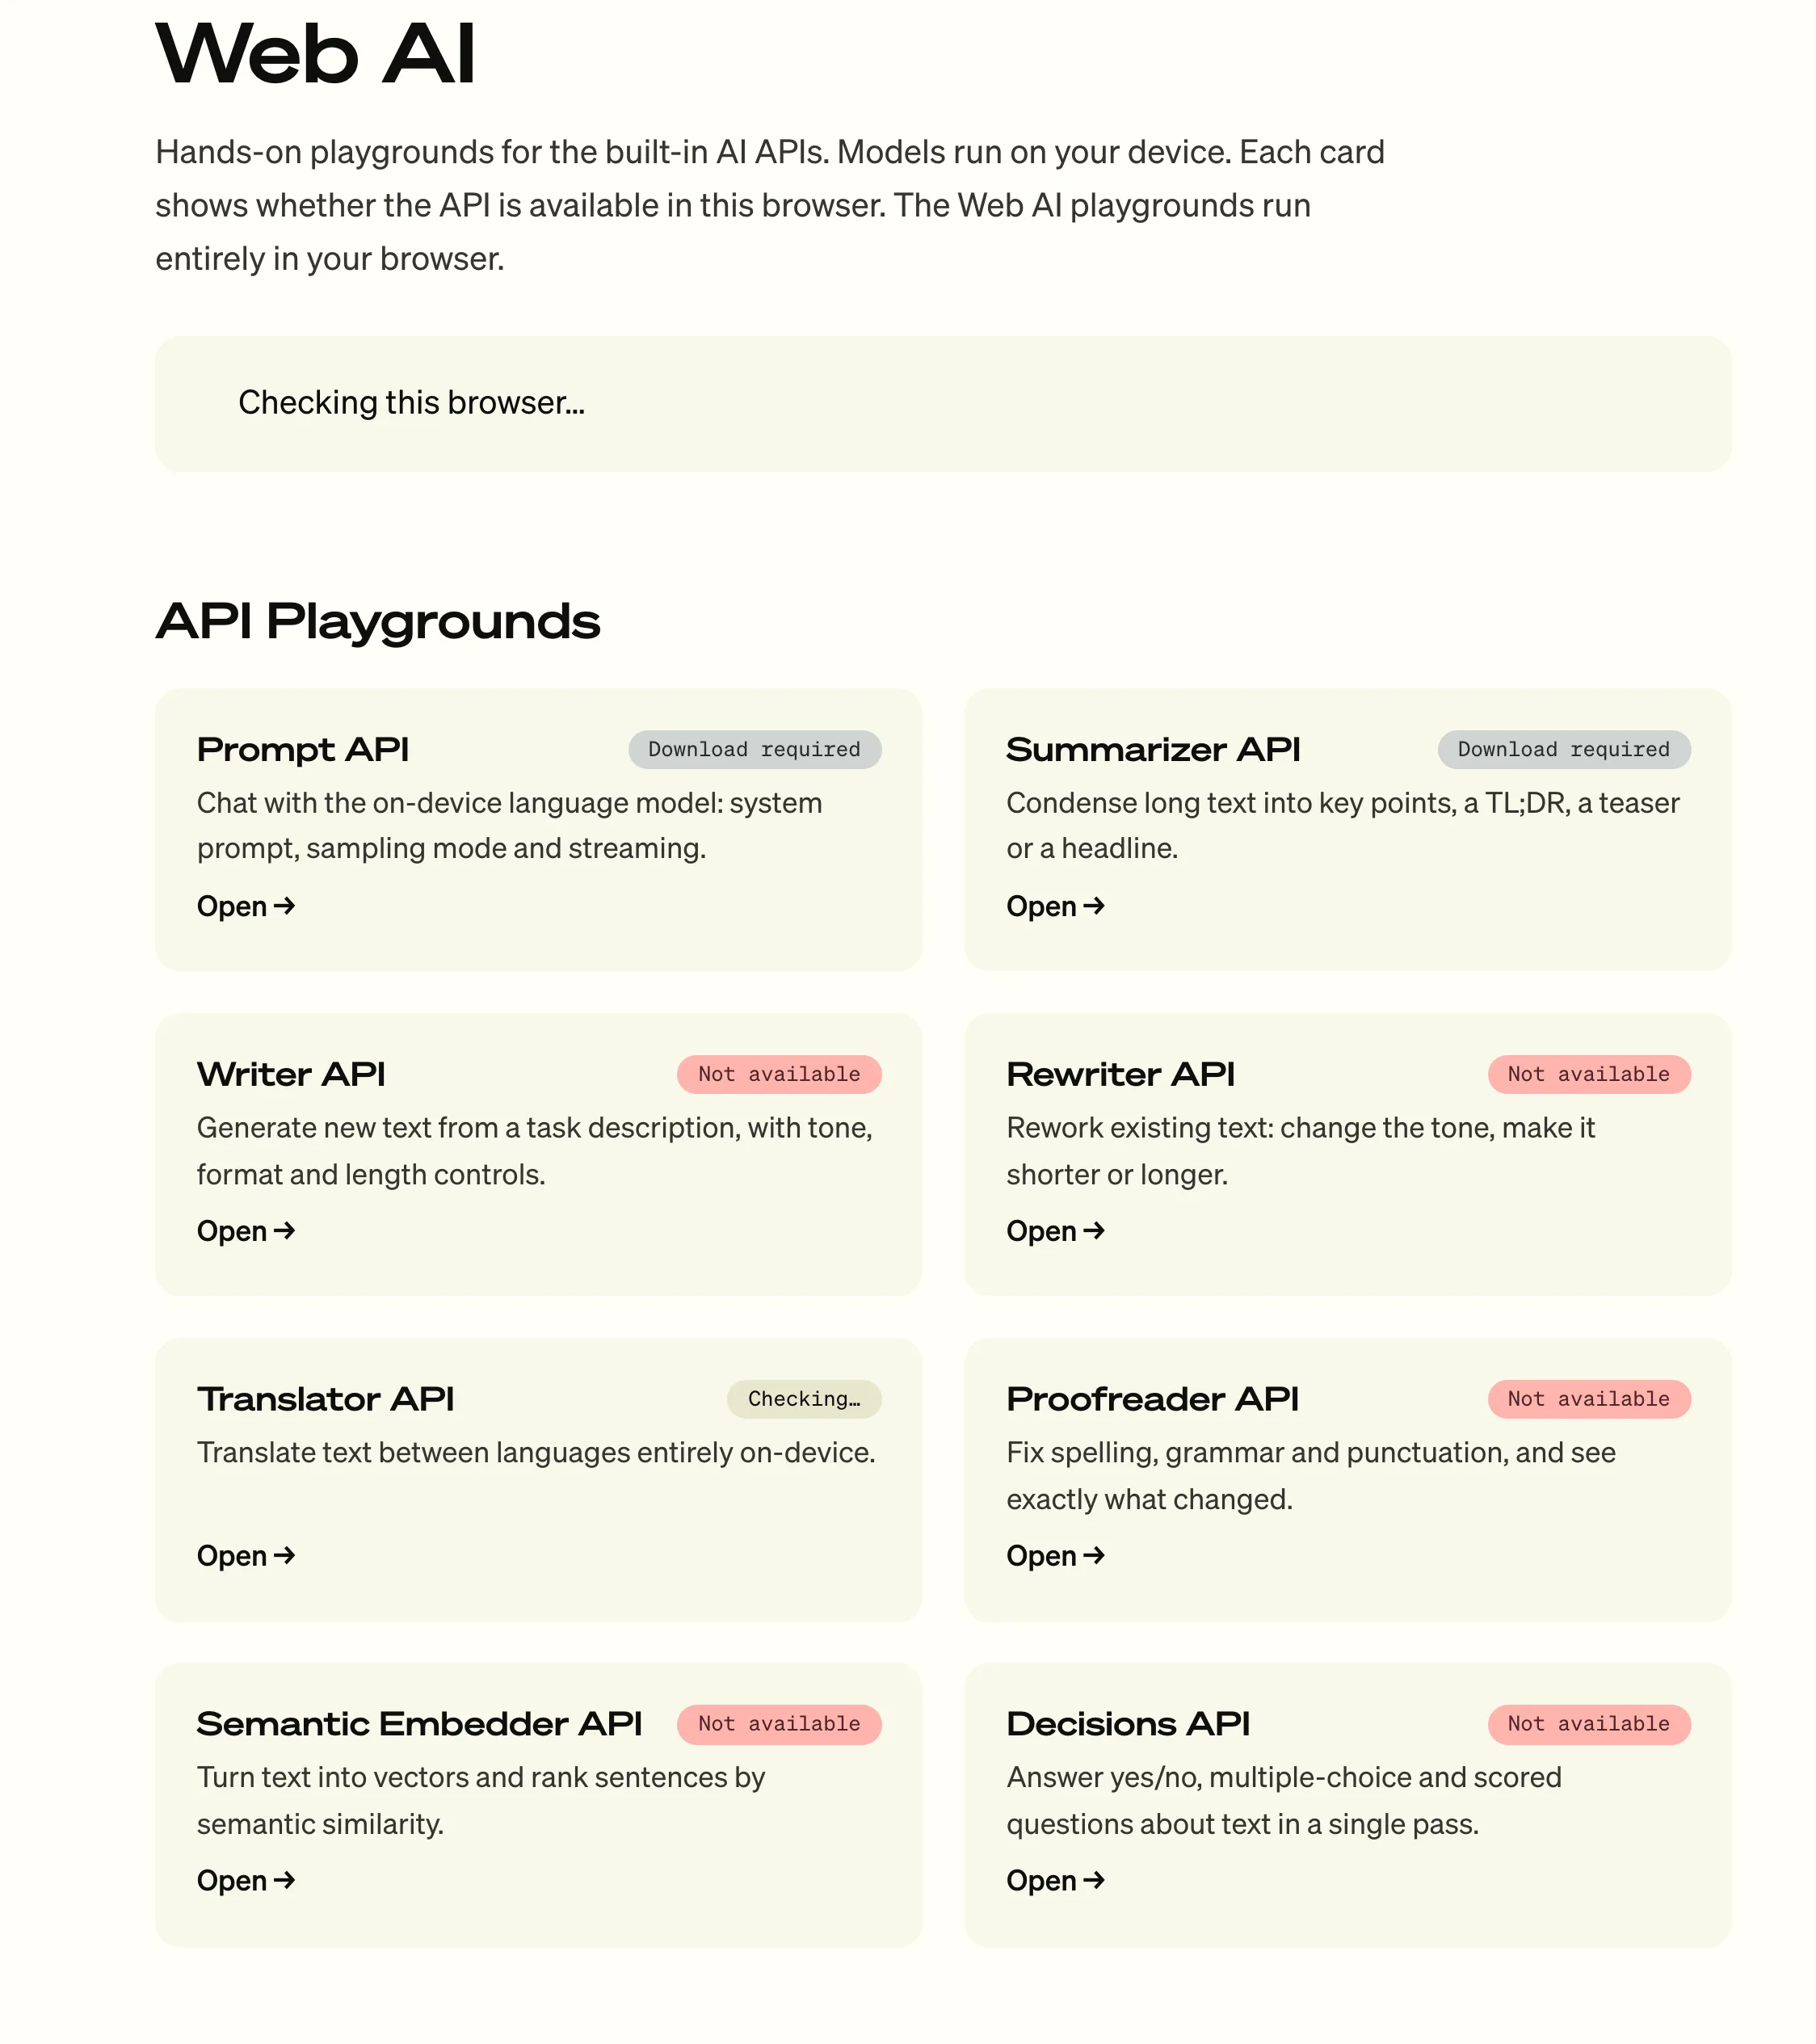Select the Summarizer API card title
1816x2044 pixels.
[x=1153, y=750]
